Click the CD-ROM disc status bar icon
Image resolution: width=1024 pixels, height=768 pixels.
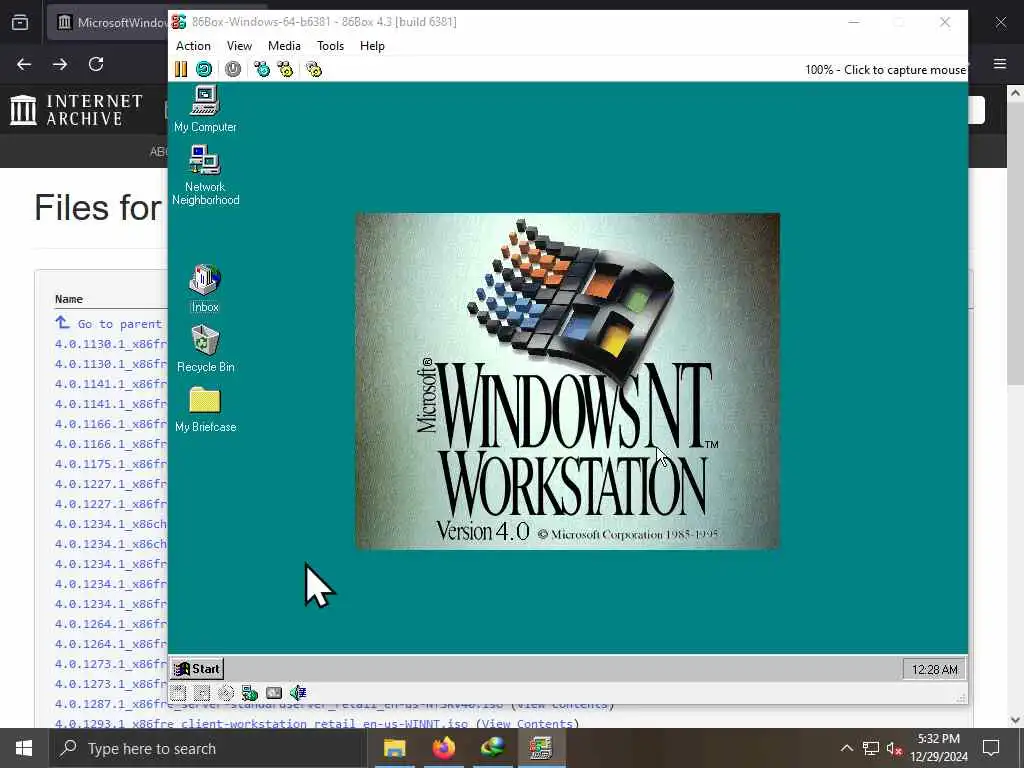[x=225, y=693]
